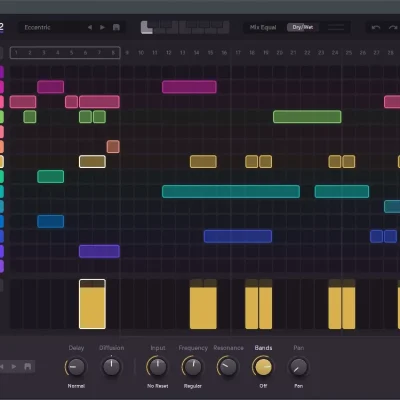
Task: Select the small blue block at step 27
Action: [376, 236]
